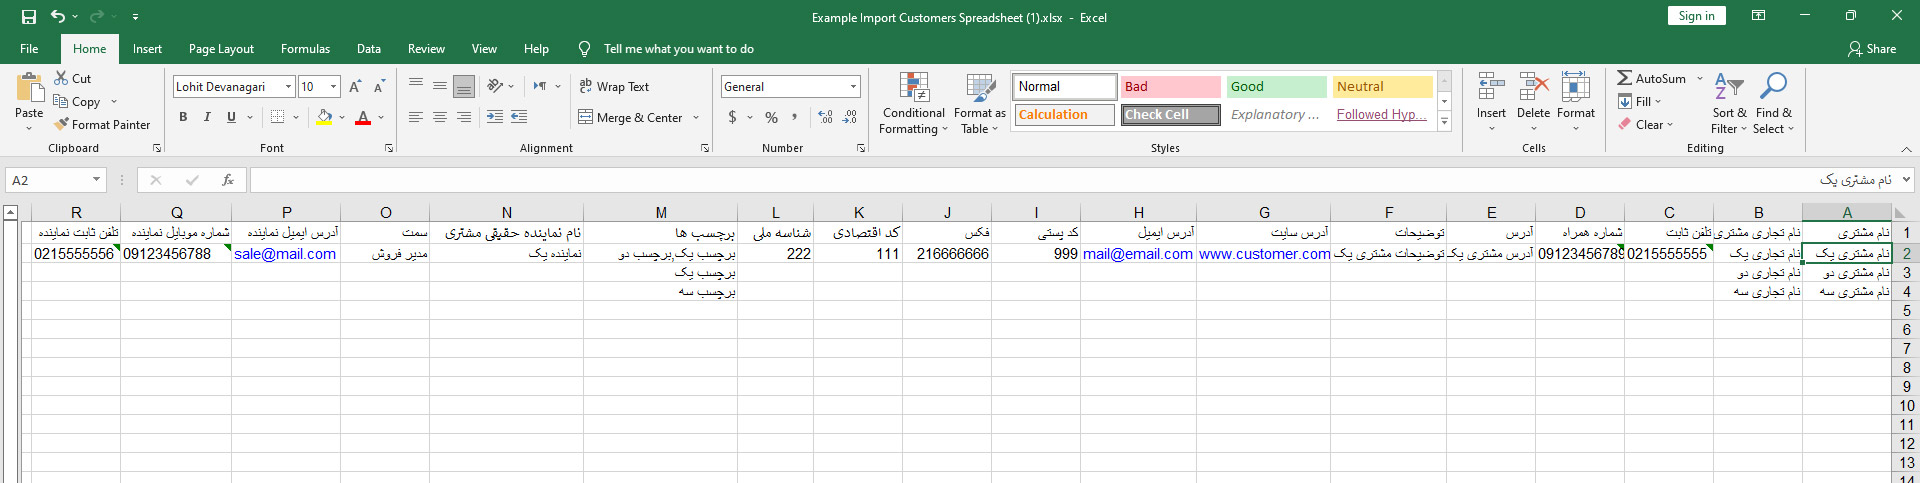This screenshot has width=1920, height=483.
Task: Click the Save icon in the title bar
Action: coord(29,16)
